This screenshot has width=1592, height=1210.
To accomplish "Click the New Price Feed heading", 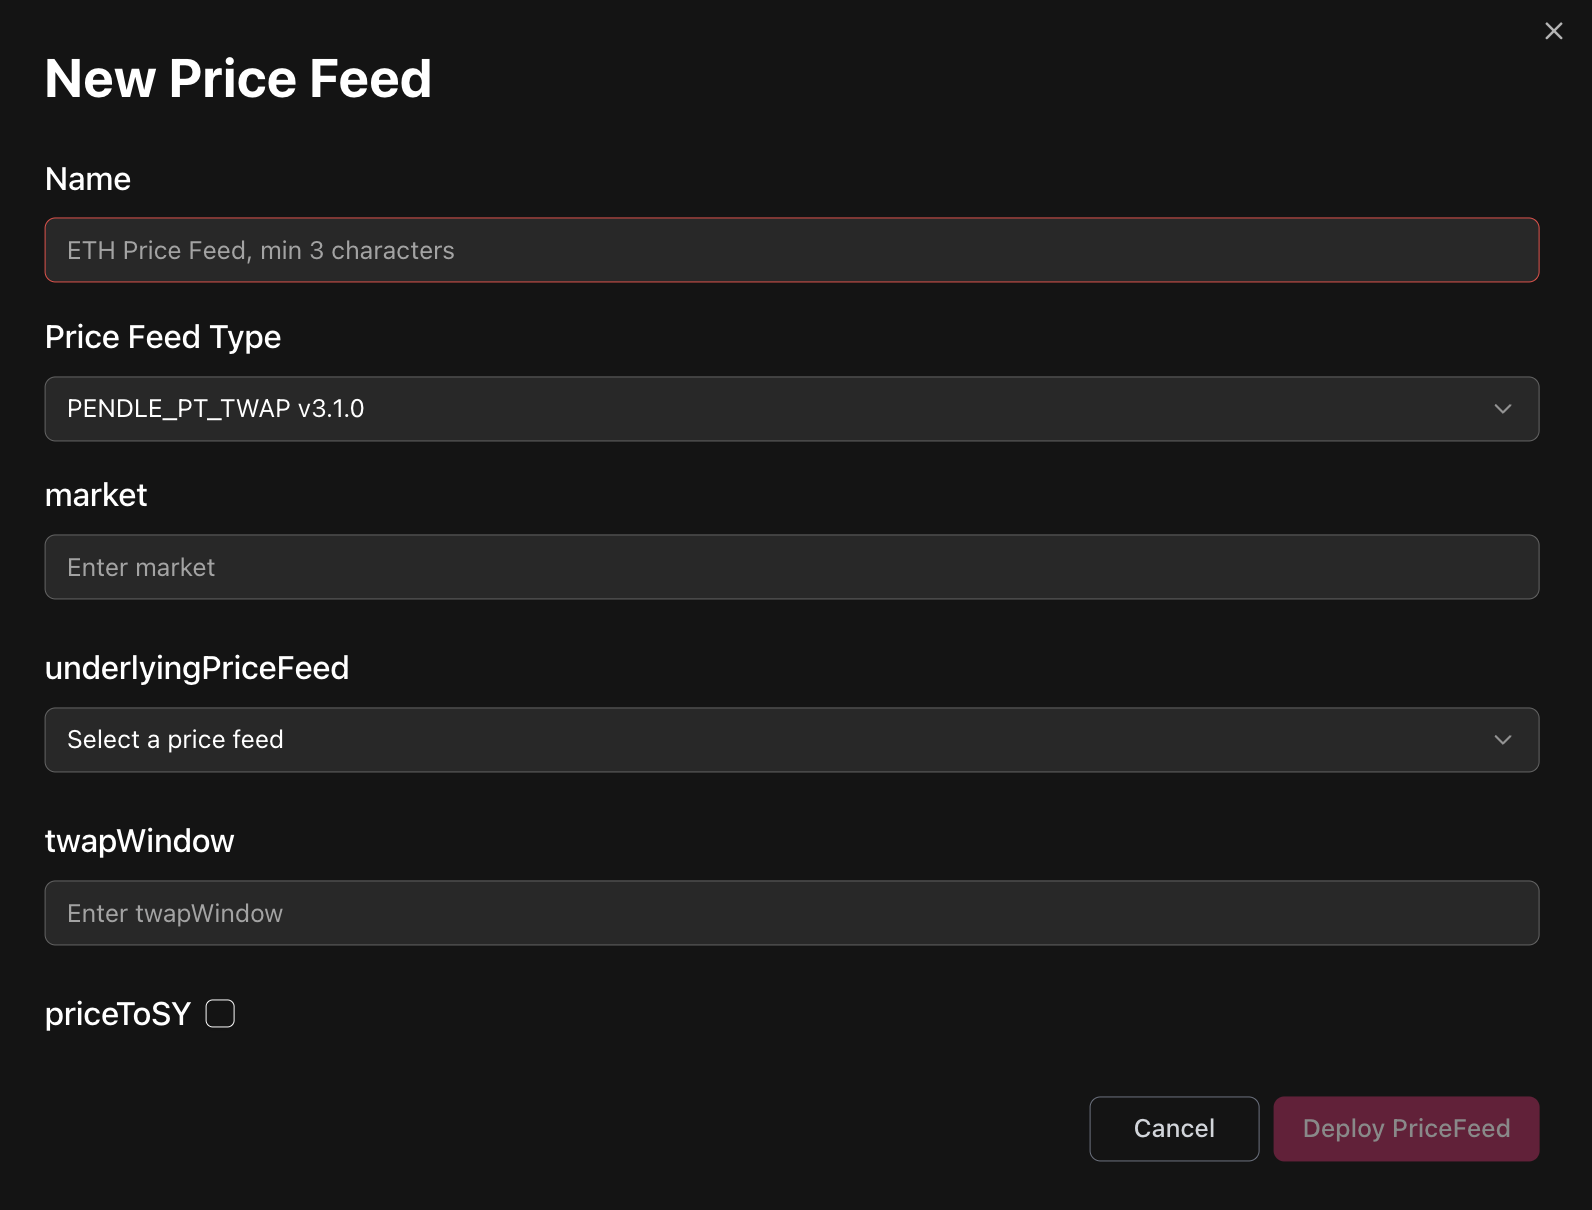I will 238,79.
